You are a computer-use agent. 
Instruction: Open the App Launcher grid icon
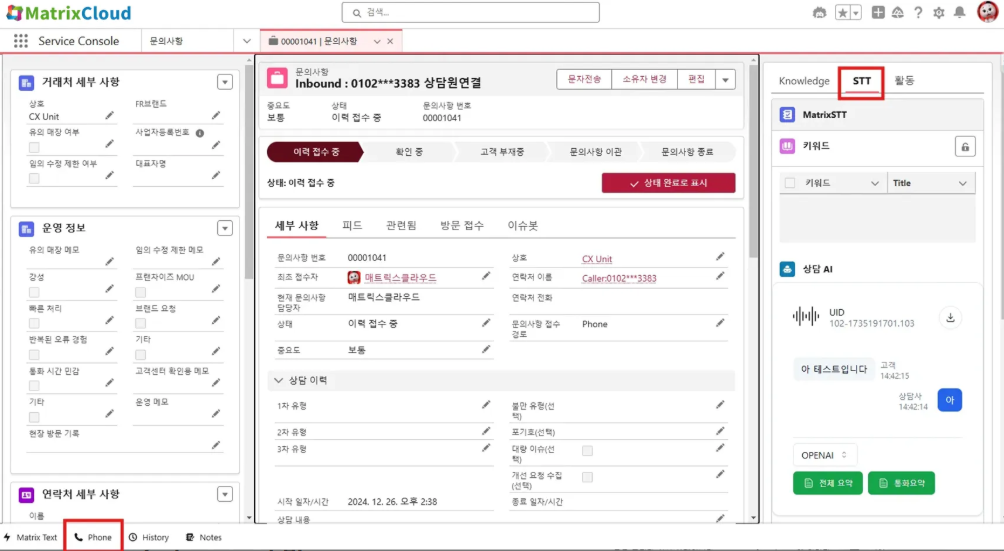coord(20,41)
